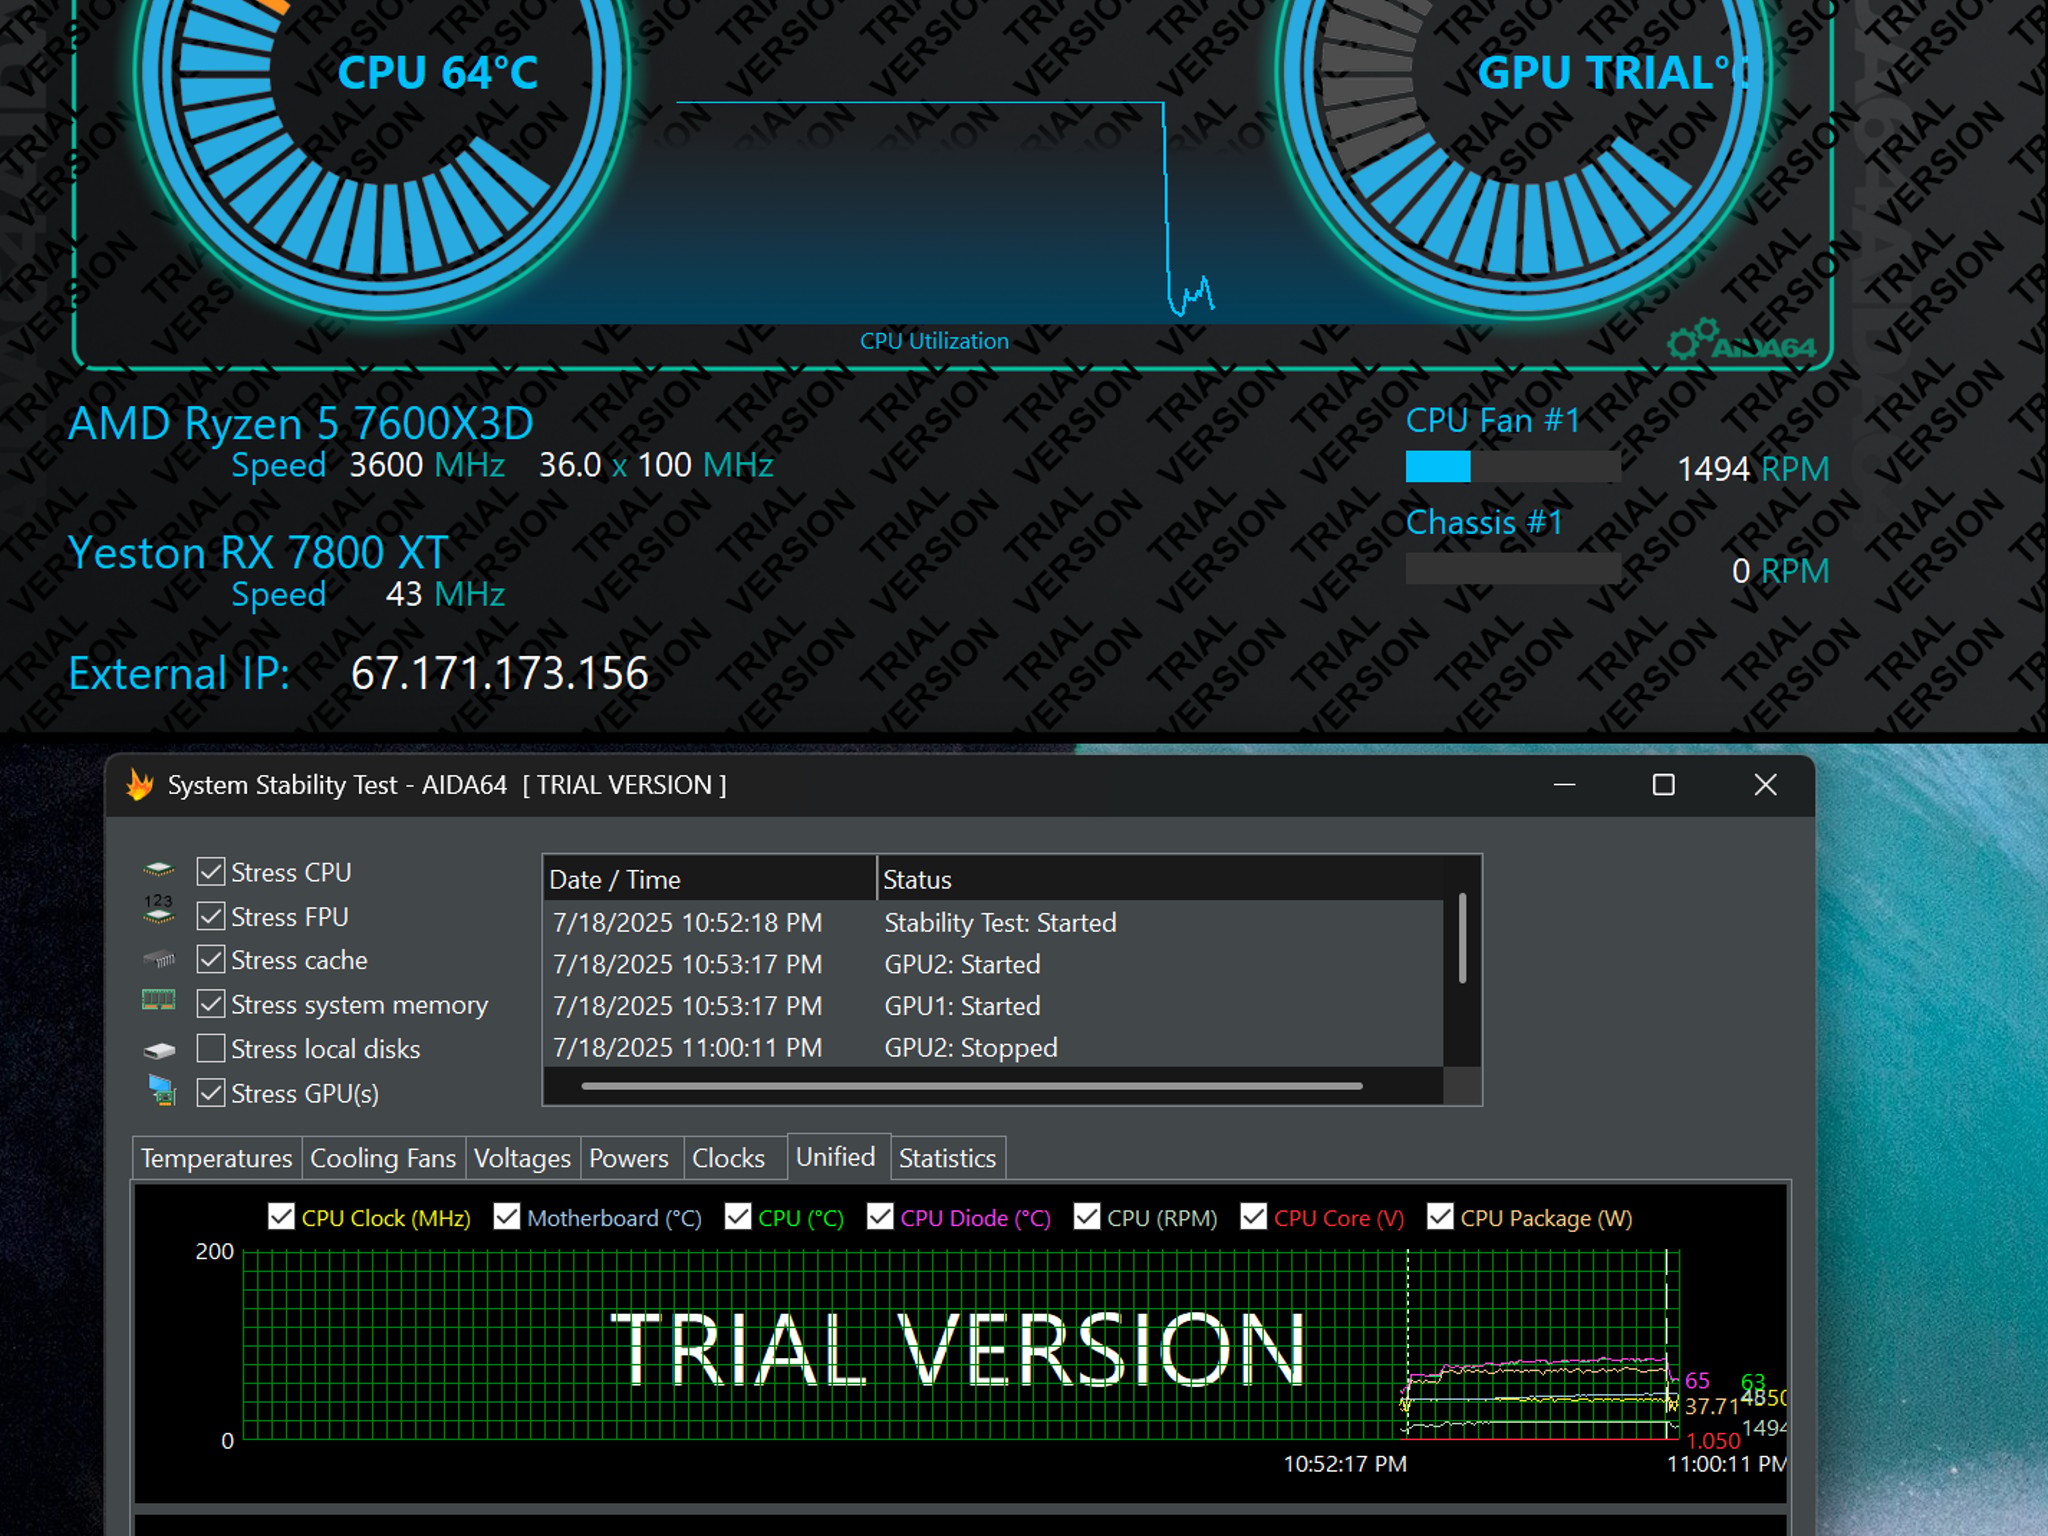Toggle CPU Package (W) legend checkbox
Screen dimensions: 2048x1536
tap(1440, 1217)
